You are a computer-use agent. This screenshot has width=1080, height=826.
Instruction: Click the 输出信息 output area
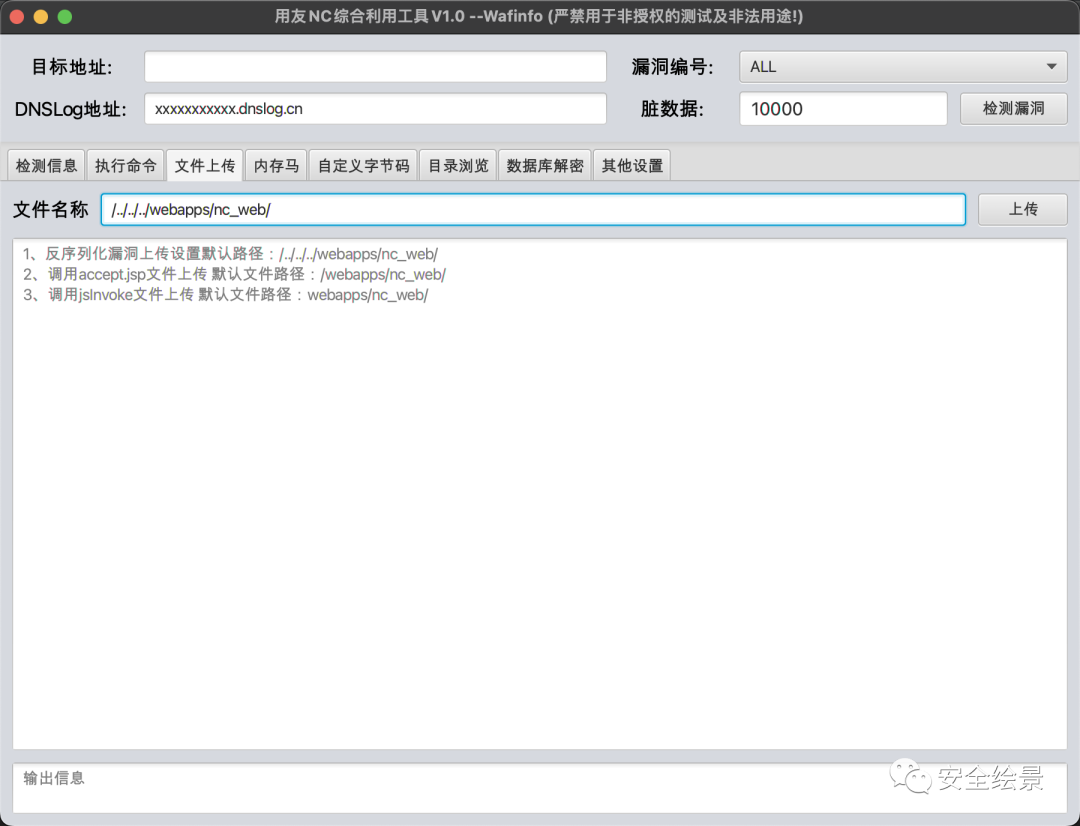pyautogui.click(x=540, y=788)
